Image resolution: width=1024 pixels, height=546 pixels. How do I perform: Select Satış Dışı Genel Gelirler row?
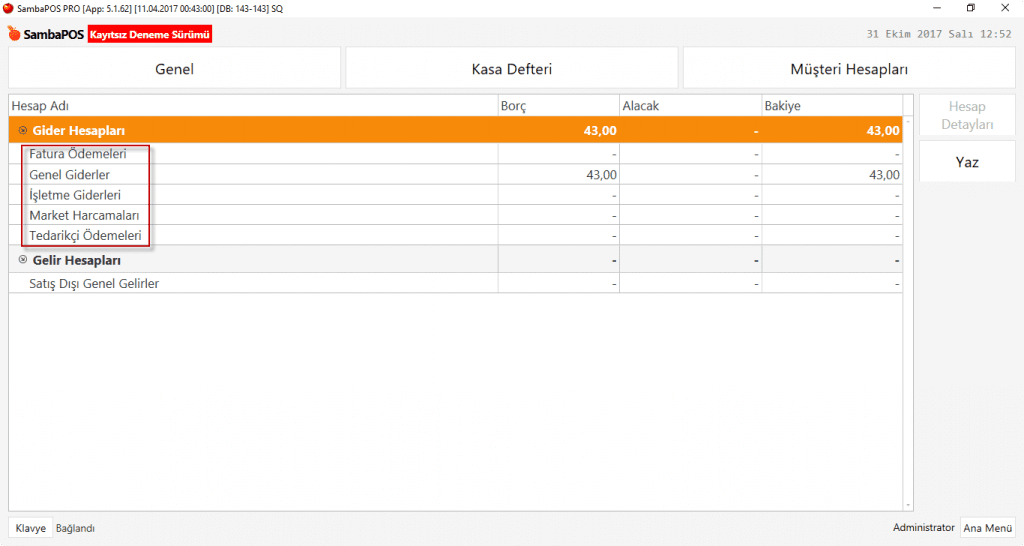94,283
